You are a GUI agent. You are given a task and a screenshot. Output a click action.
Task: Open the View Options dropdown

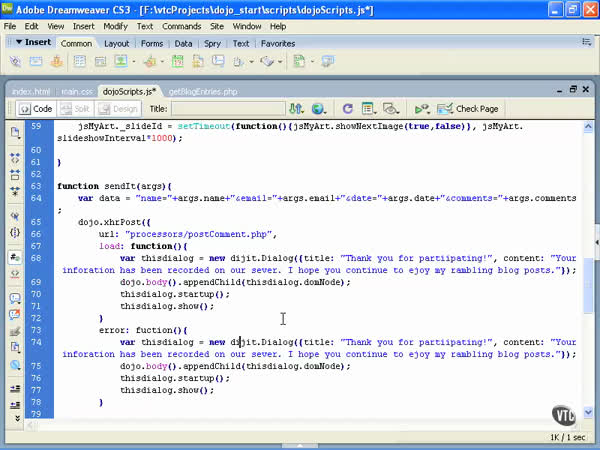[x=369, y=108]
